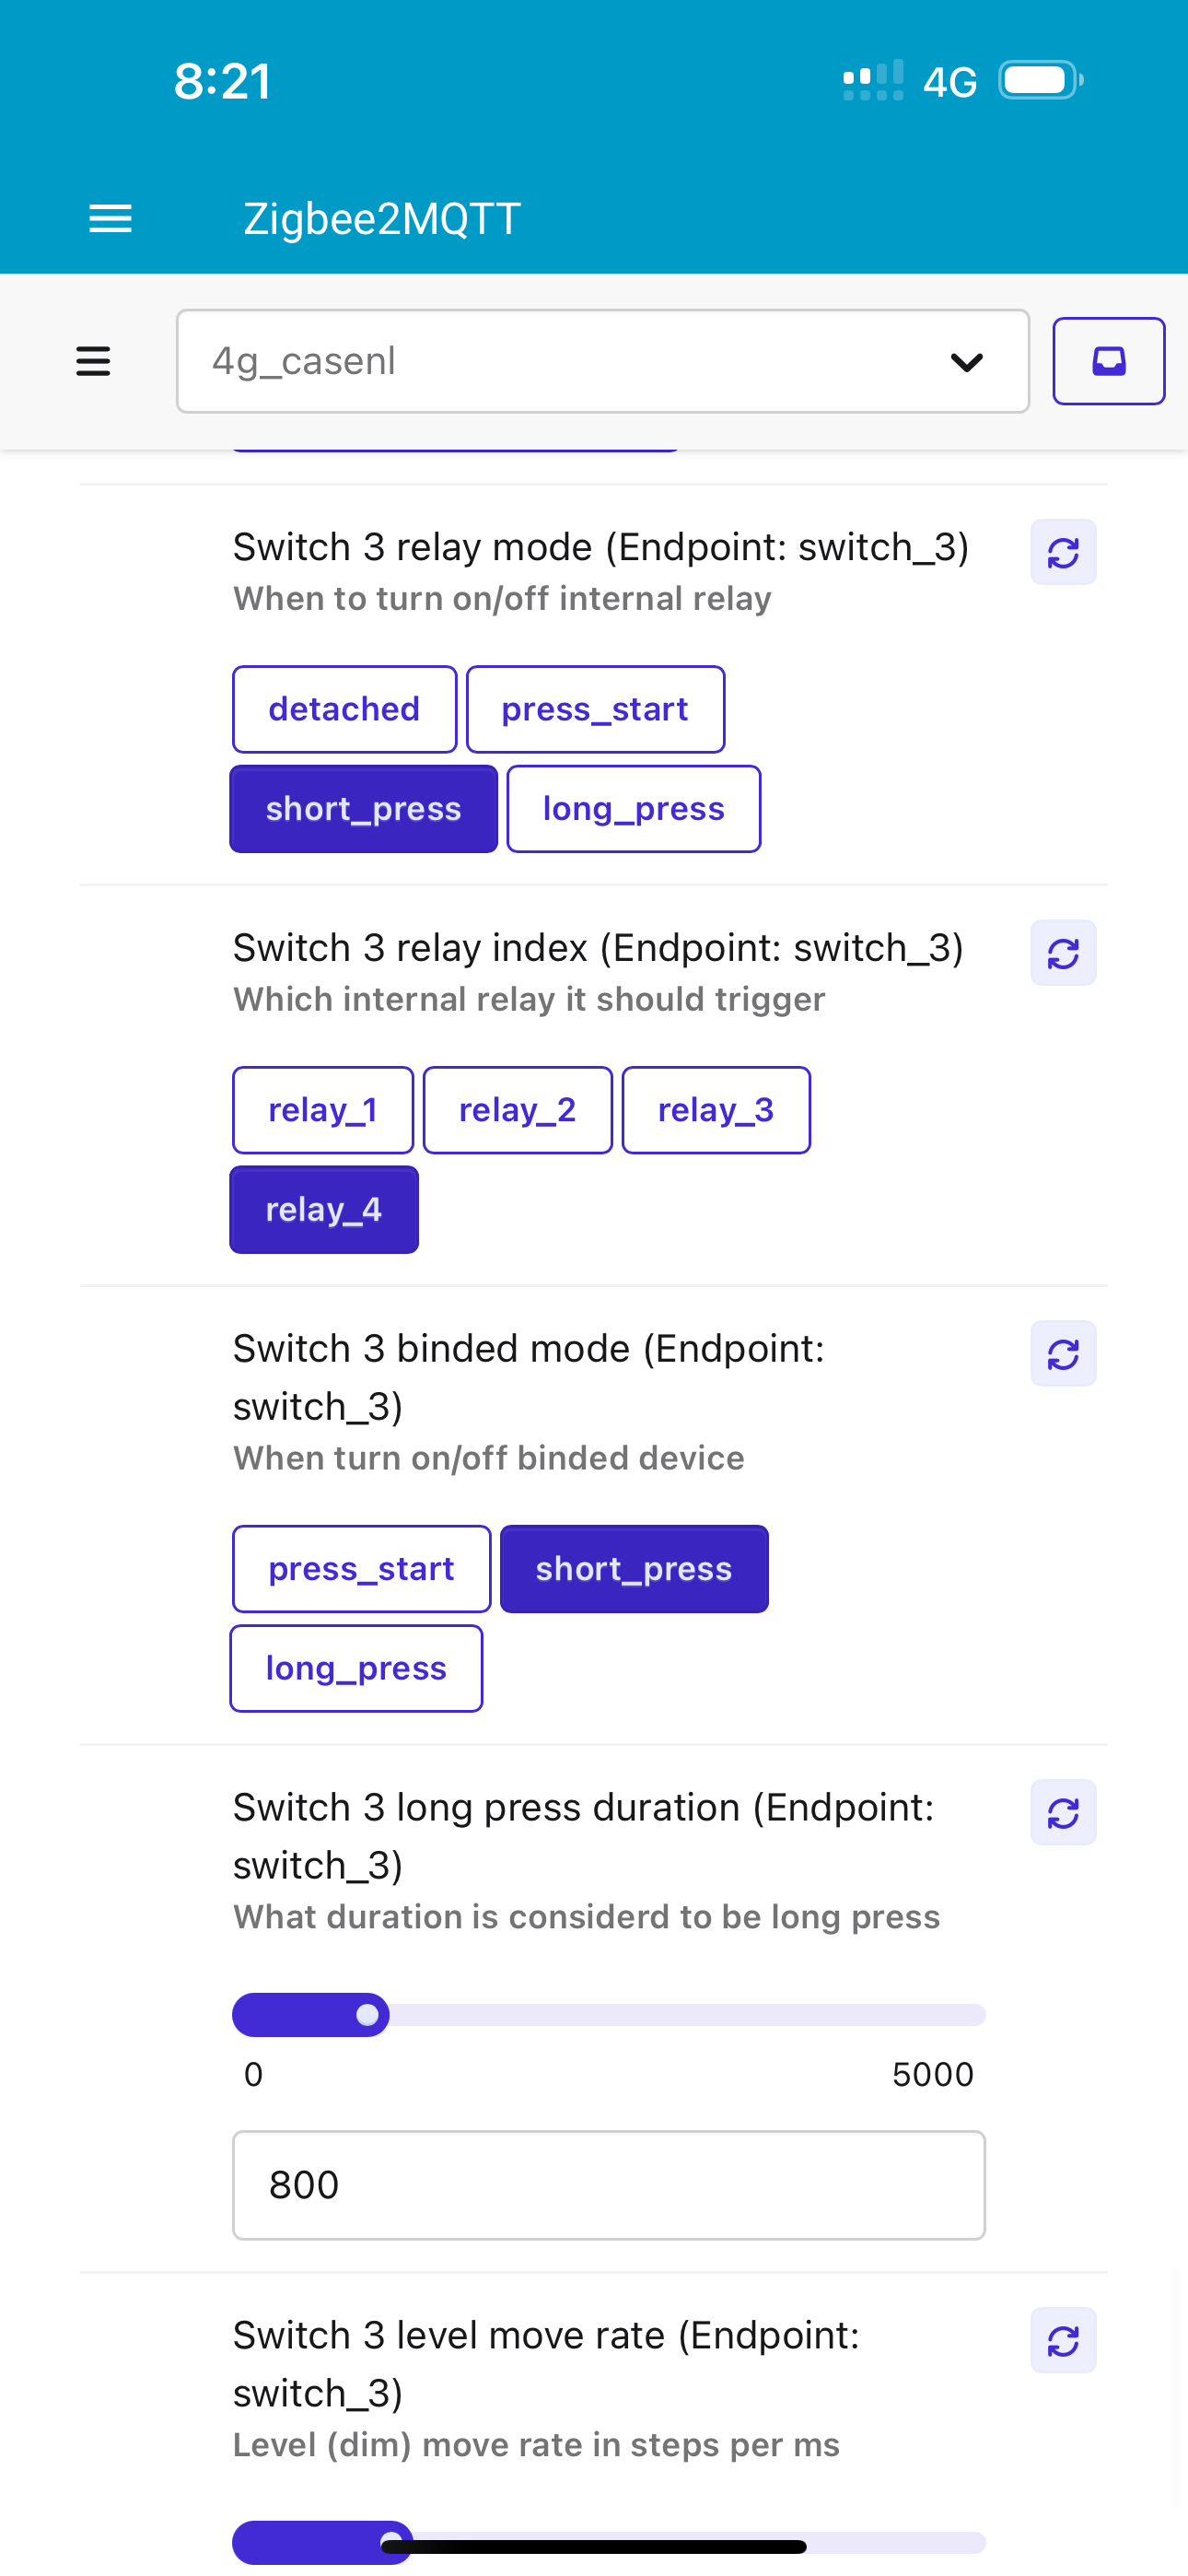
Task: Set relay mode to detached
Action: [344, 709]
